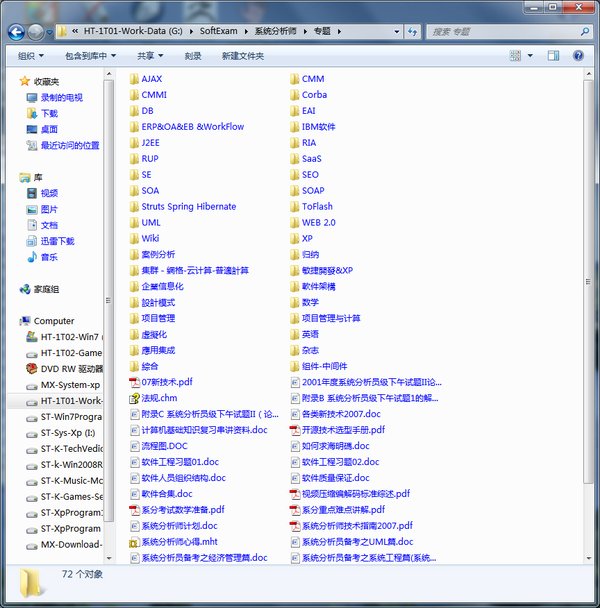Viewport: 600px width, 608px height.
Task: Click the file list scroll up arrow
Action: point(588,73)
